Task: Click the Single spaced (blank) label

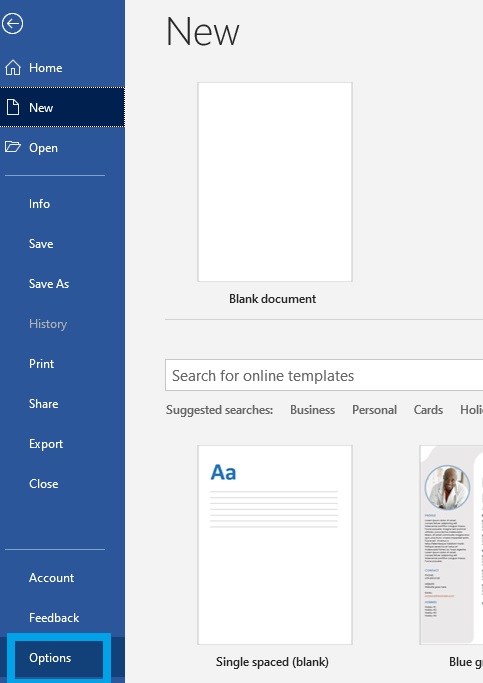Action: tap(272, 662)
